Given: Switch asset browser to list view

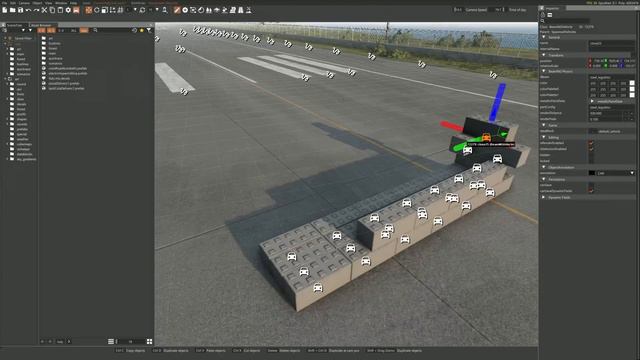Looking at the screenshot, I should 111,341.
